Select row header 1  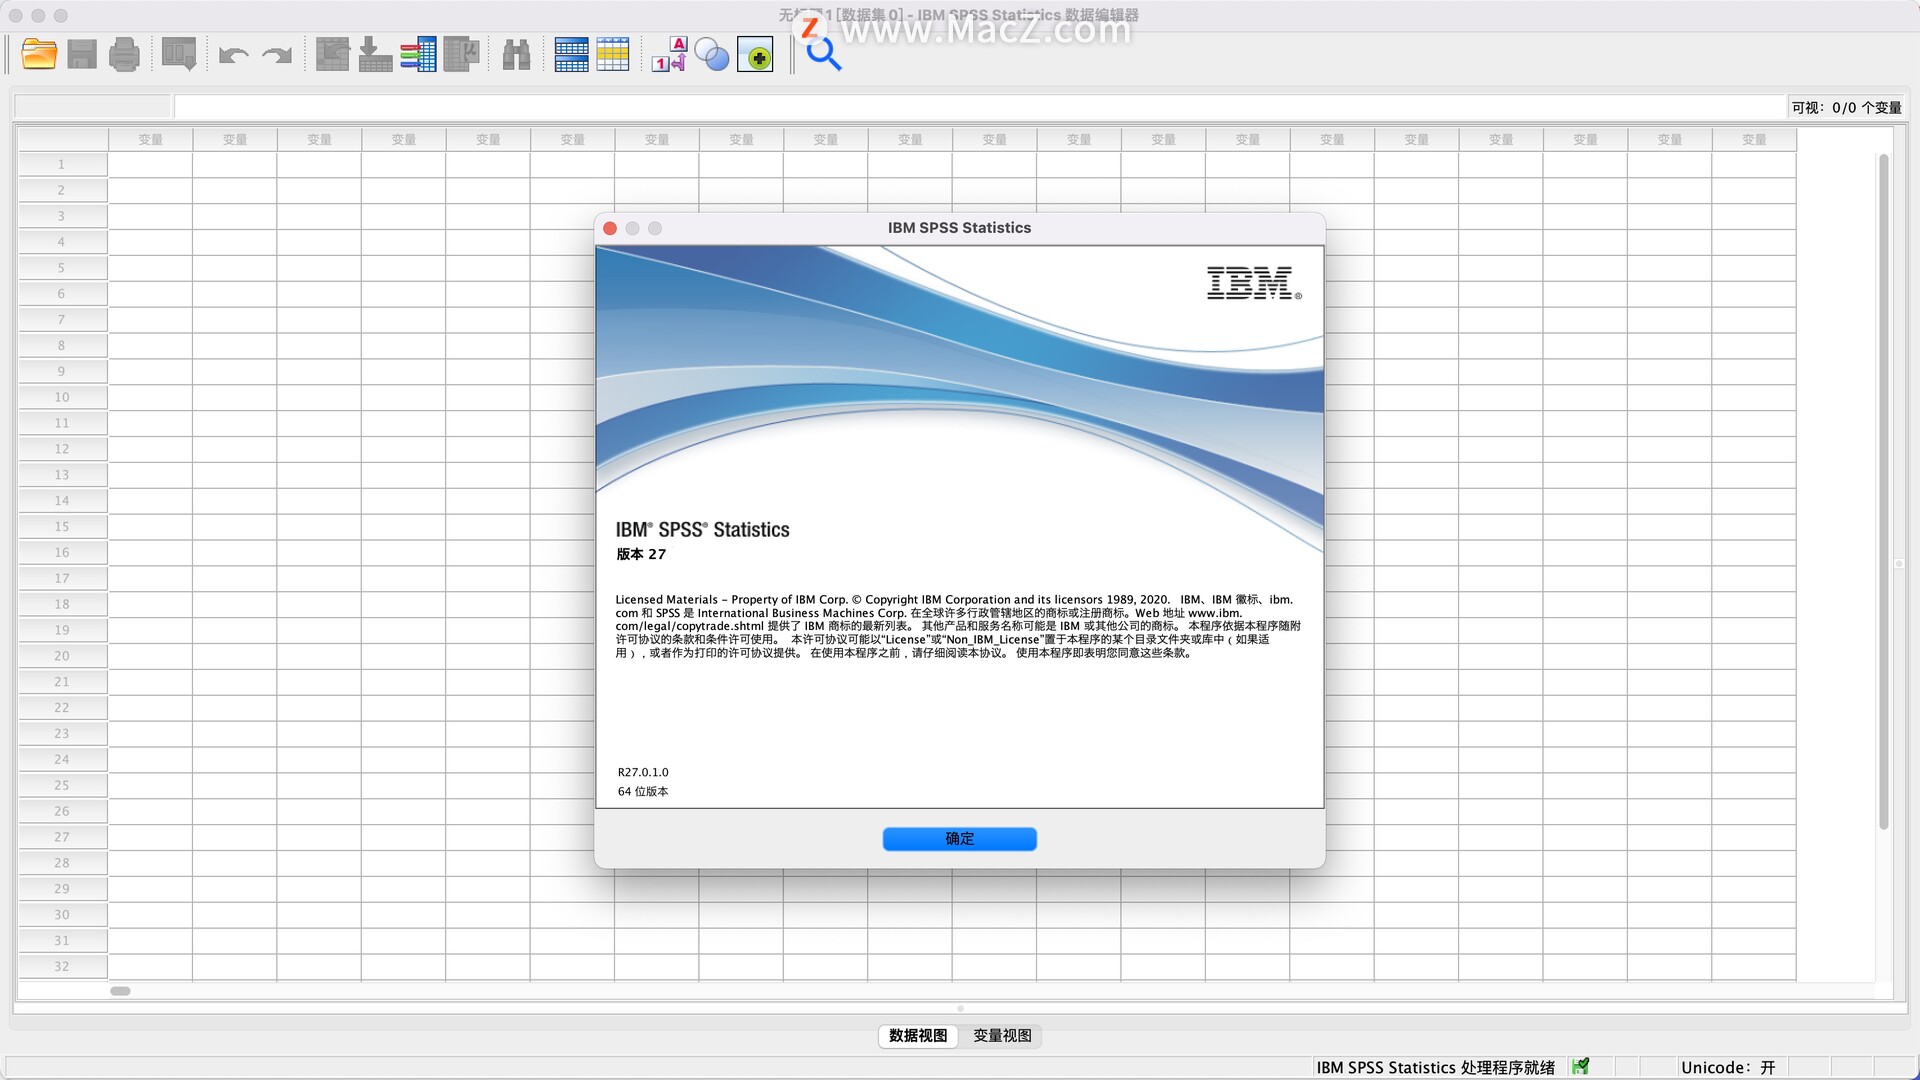62,164
